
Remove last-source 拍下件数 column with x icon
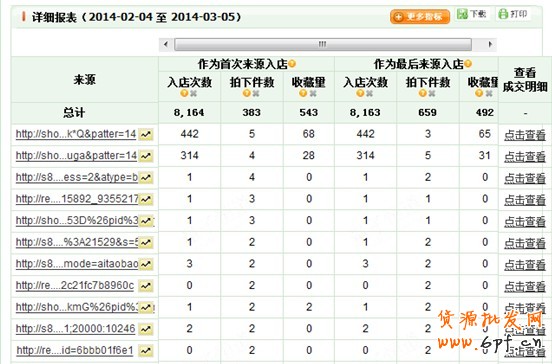click(432, 93)
